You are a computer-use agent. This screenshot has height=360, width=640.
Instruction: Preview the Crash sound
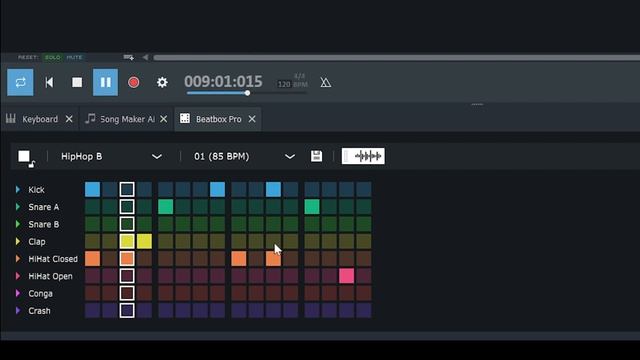(18, 311)
